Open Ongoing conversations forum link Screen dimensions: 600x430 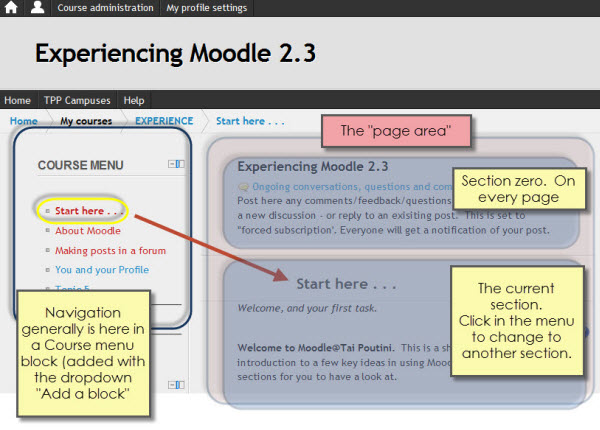click(352, 187)
